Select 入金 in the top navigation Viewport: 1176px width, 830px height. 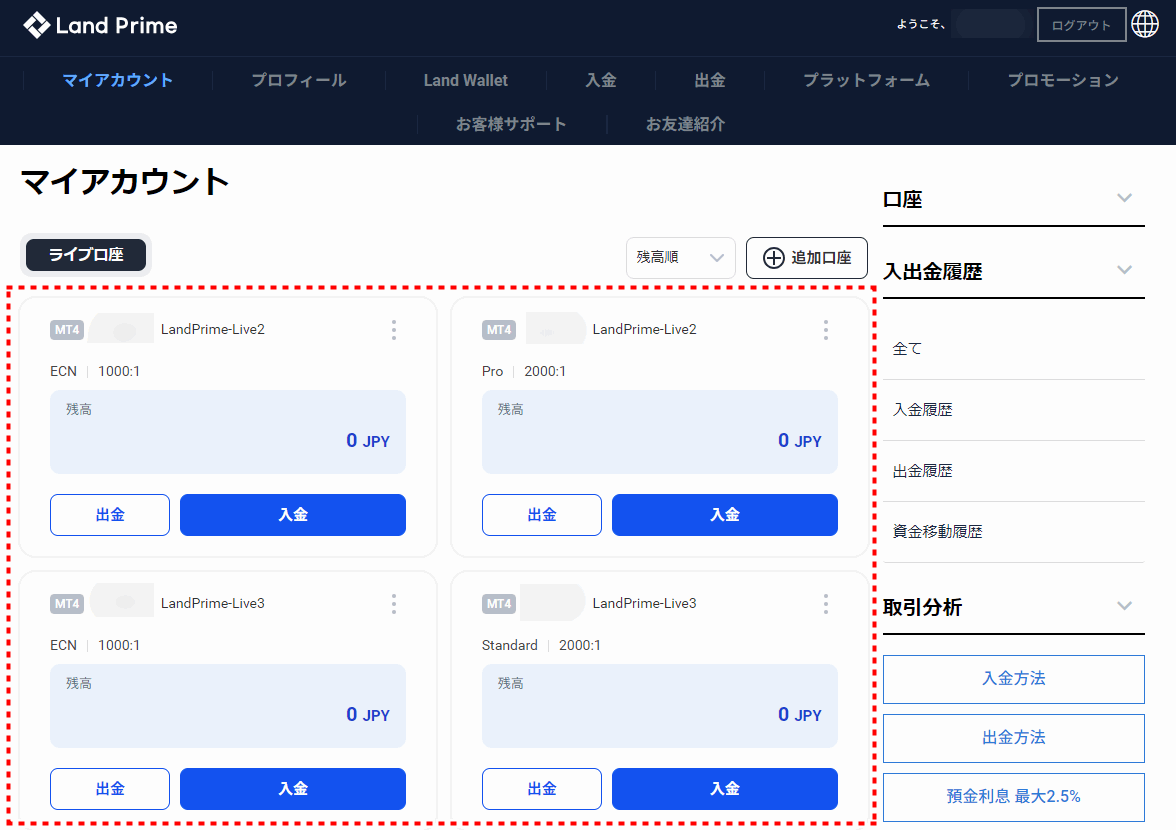coord(601,80)
